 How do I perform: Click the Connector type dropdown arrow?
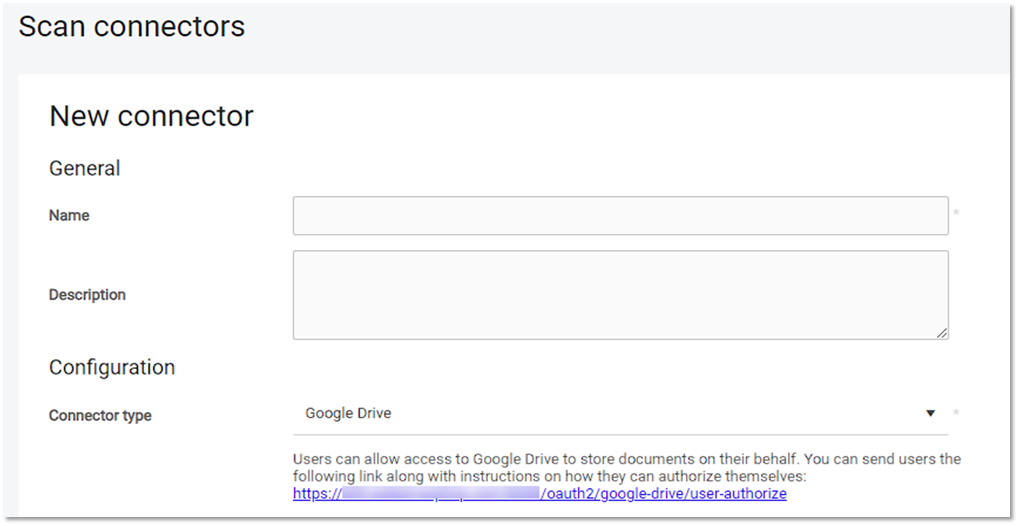(930, 414)
